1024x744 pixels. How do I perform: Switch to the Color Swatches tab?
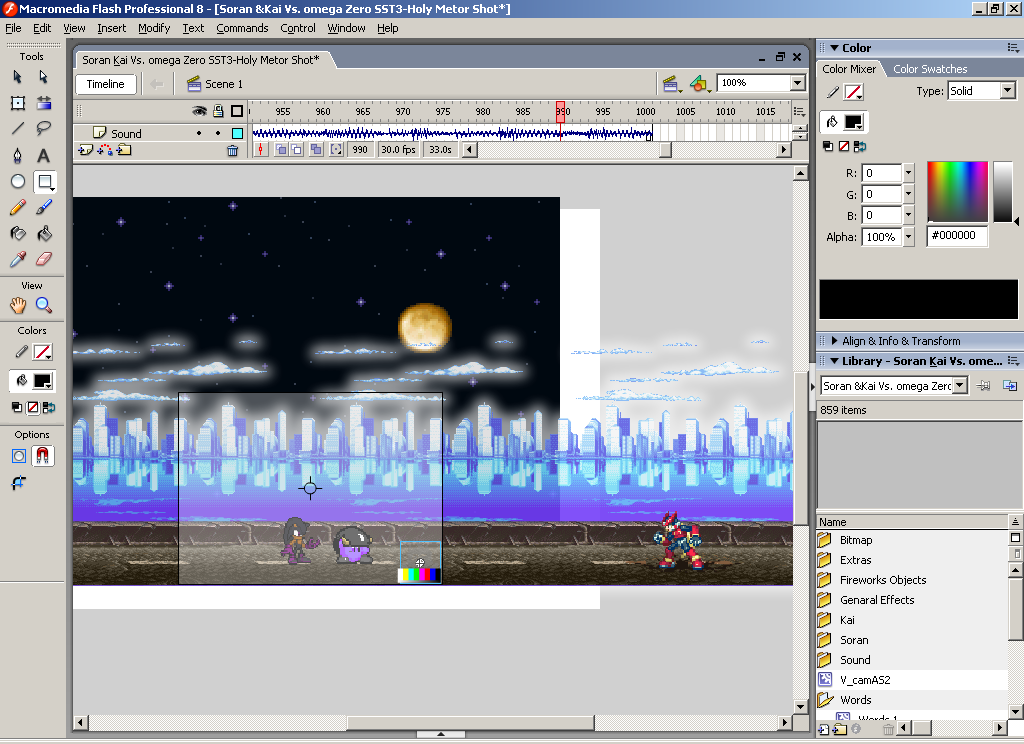pos(930,69)
